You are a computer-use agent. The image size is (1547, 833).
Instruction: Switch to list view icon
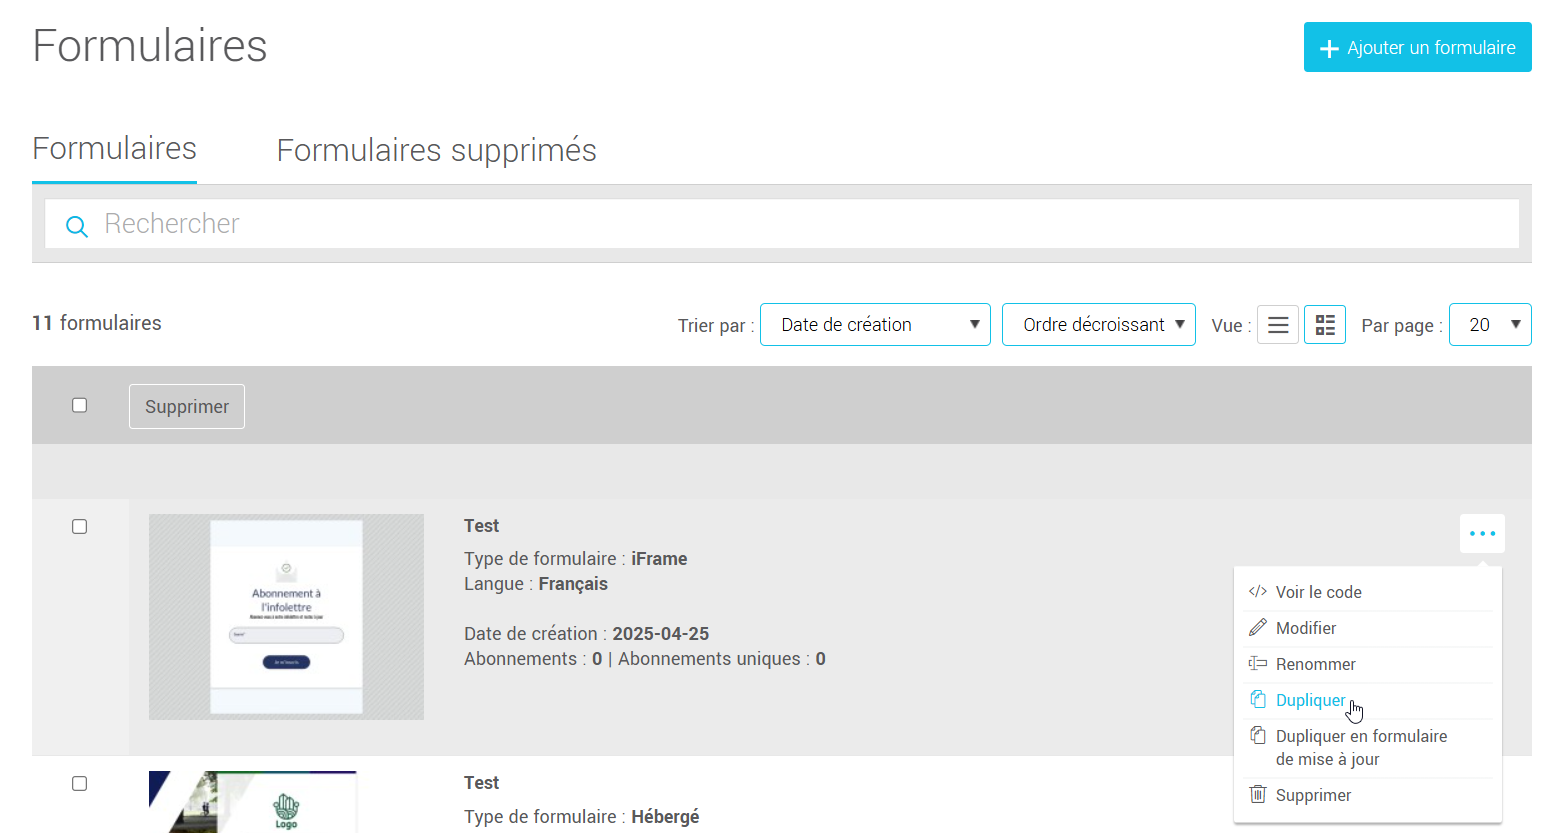pyautogui.click(x=1277, y=324)
